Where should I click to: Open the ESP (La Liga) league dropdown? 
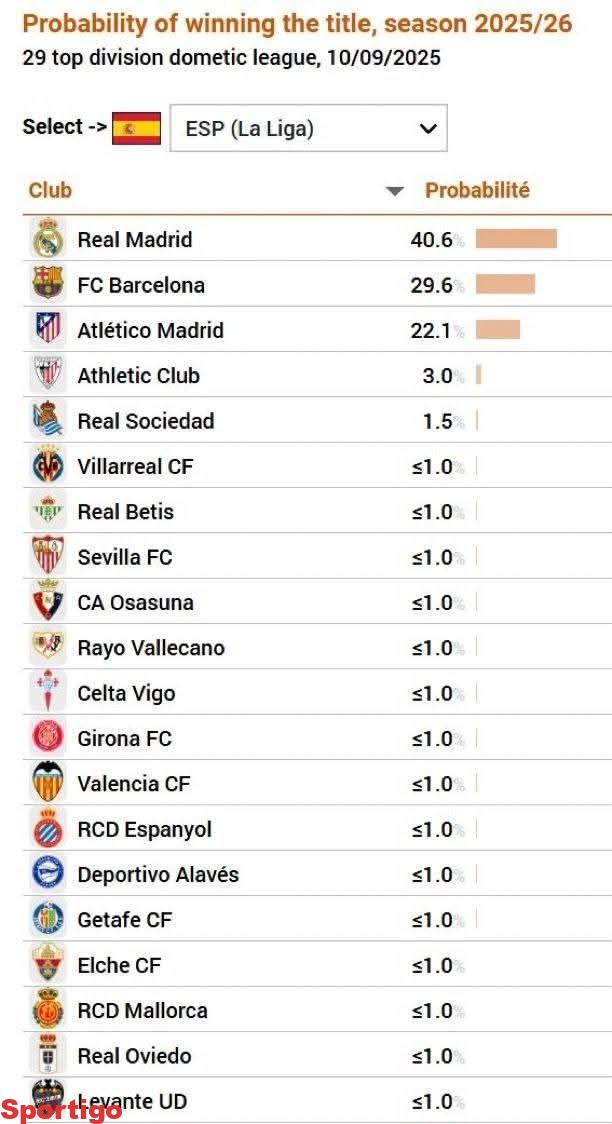pos(308,129)
